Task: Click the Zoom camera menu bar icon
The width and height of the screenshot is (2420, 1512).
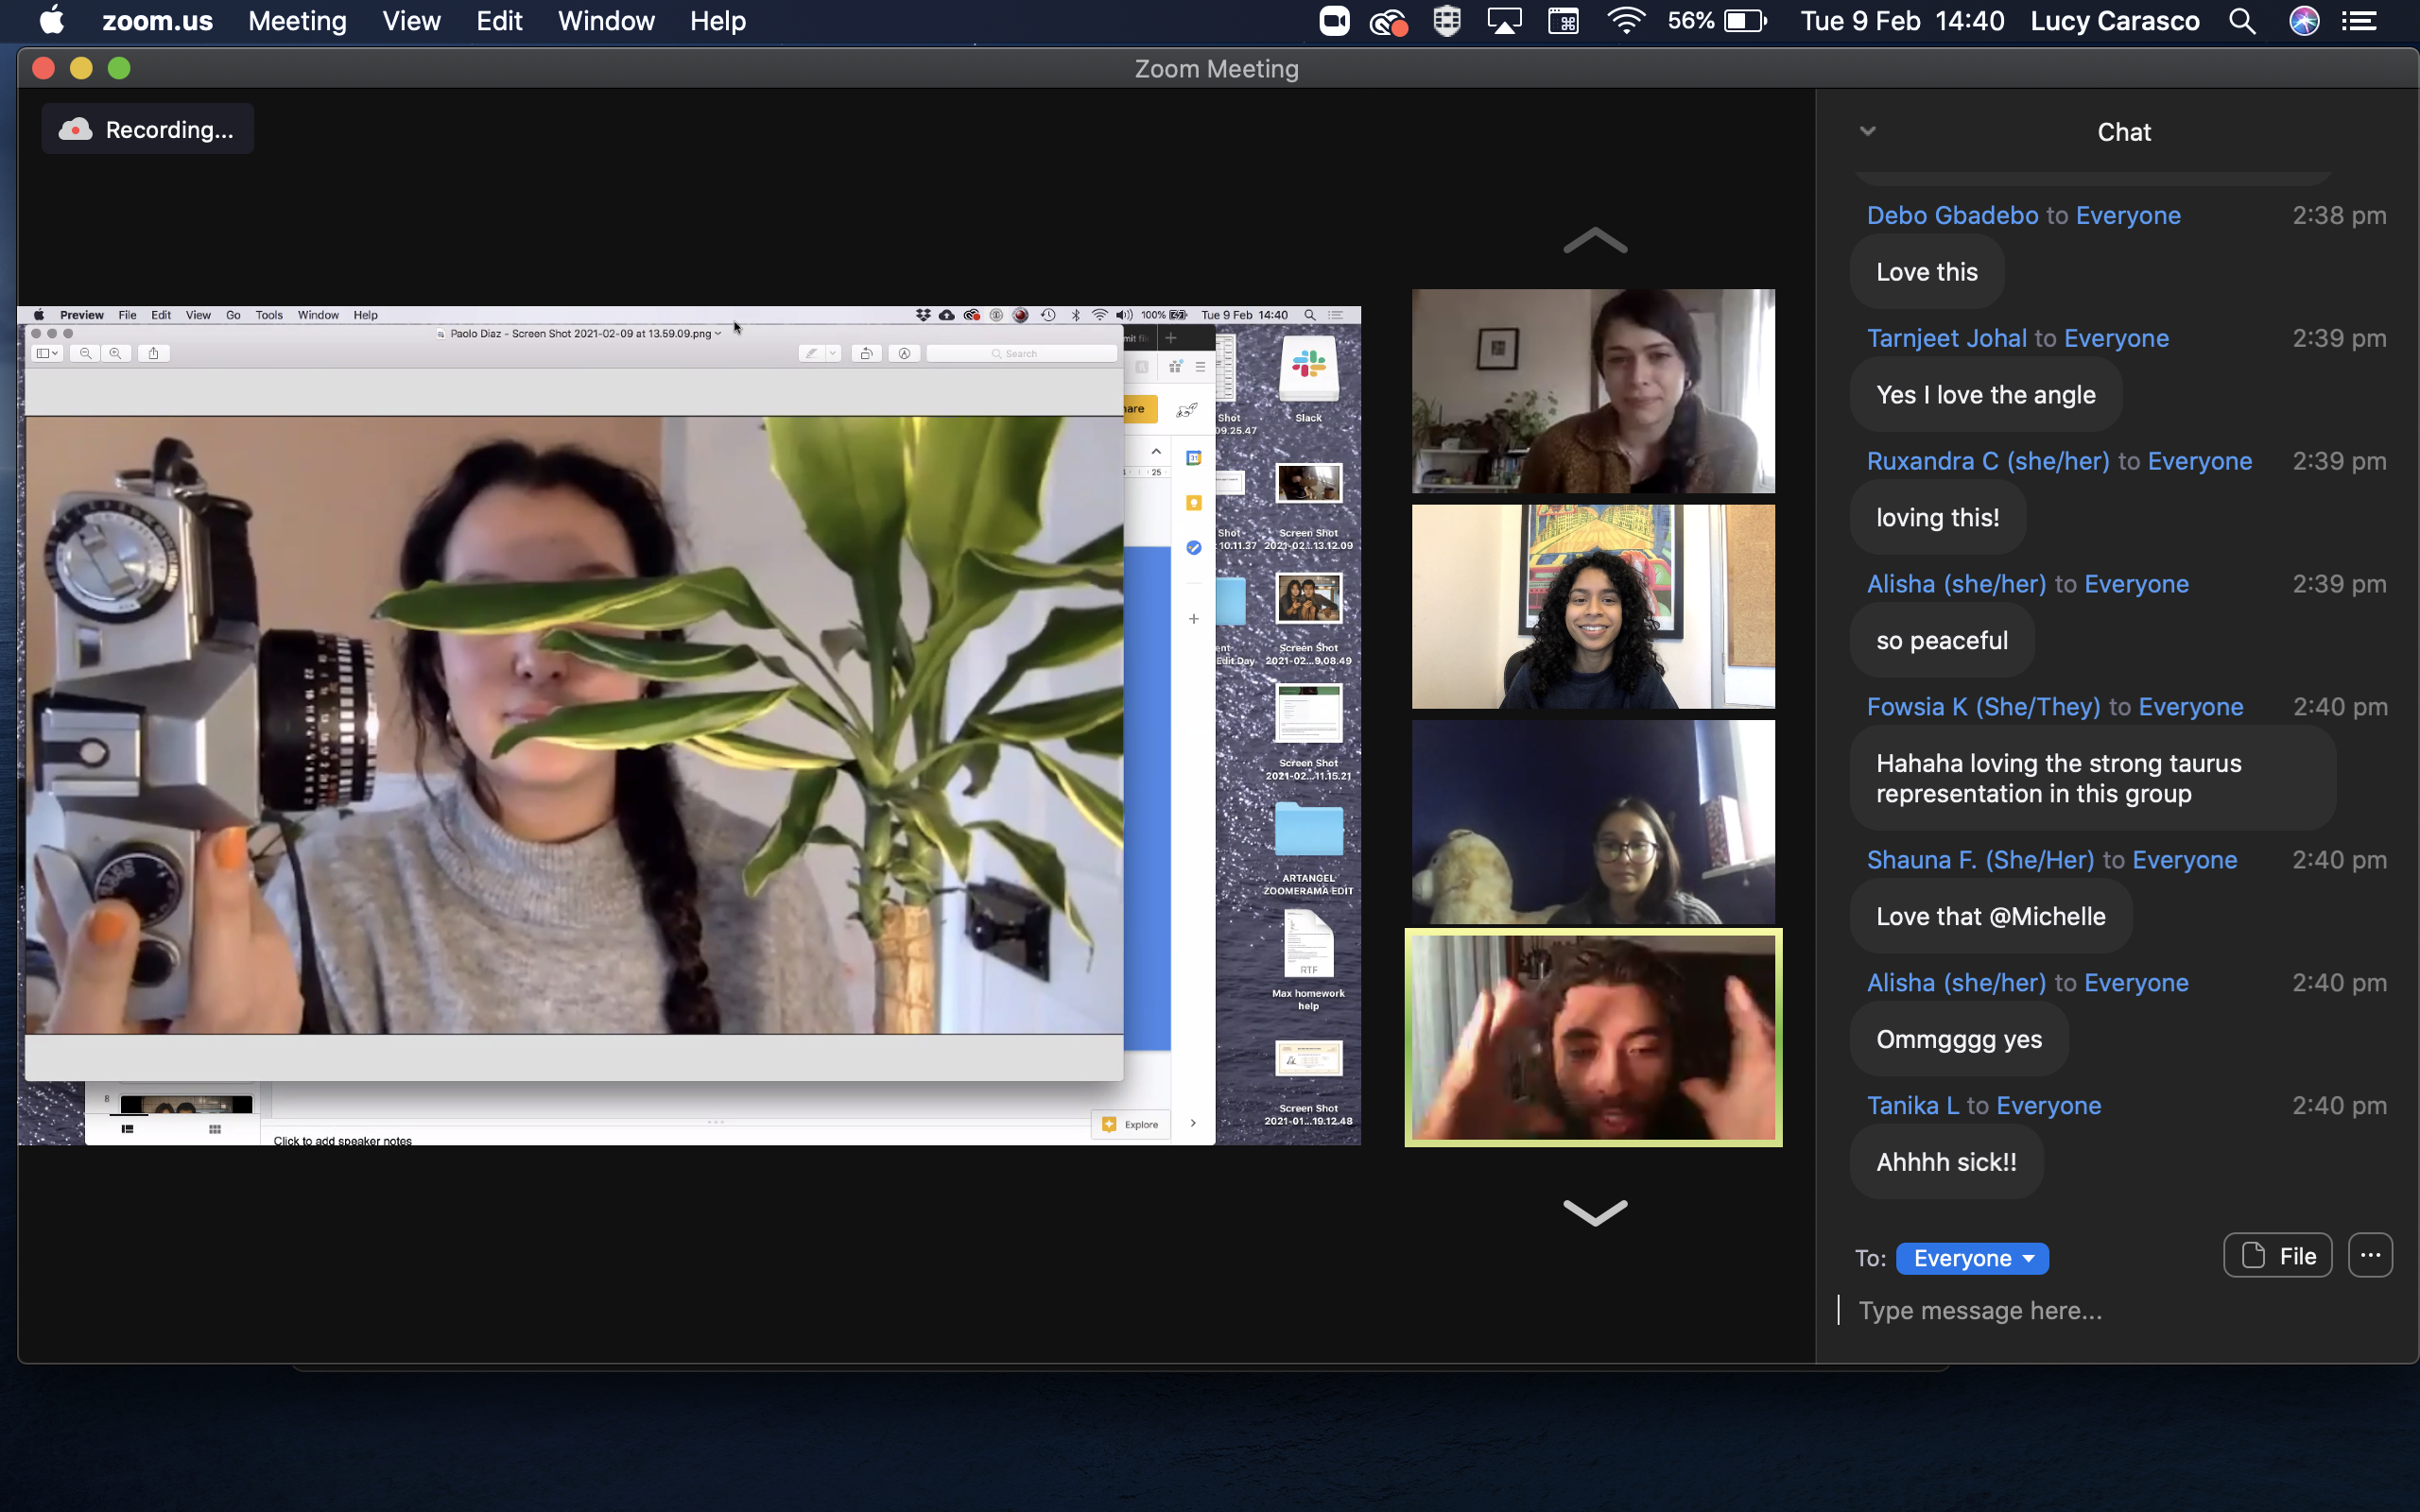Action: (1334, 21)
